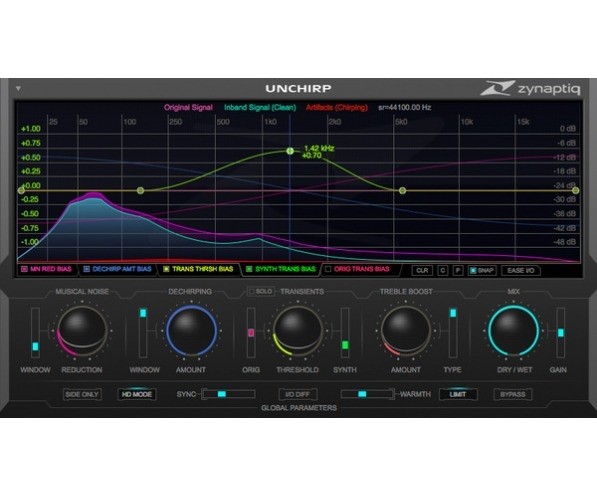Switch to the DECHIRP AMT BIAS tab
The height and width of the screenshot is (497, 597).
(118, 269)
